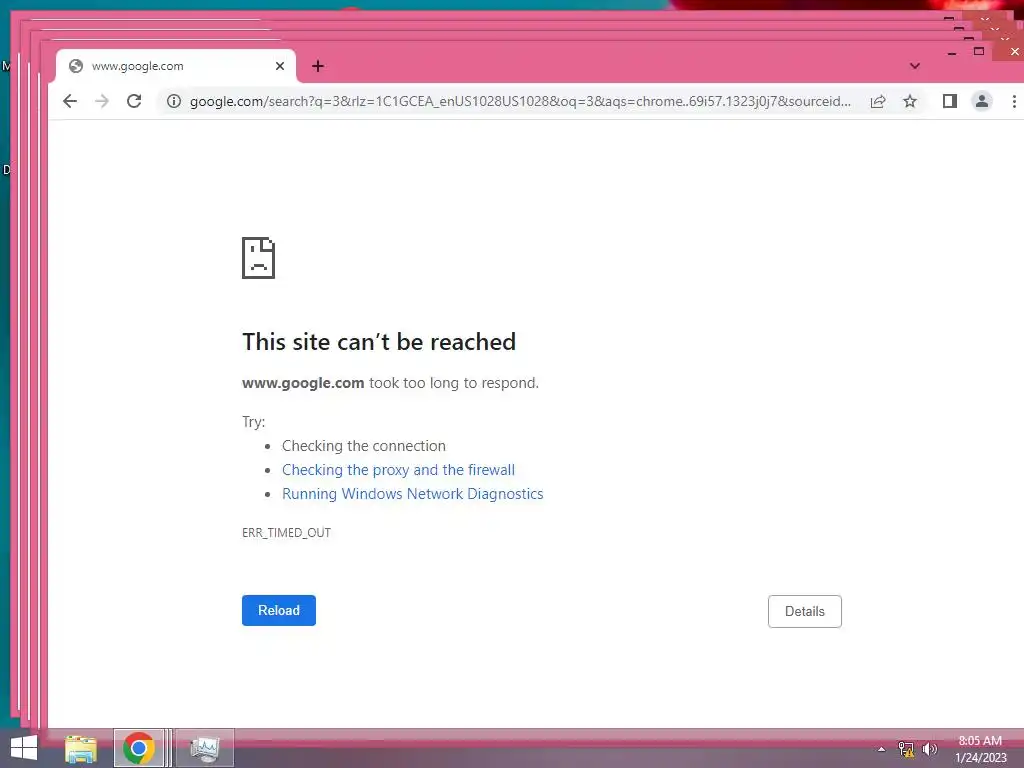Bookmark this tab with star icon

click(x=910, y=101)
